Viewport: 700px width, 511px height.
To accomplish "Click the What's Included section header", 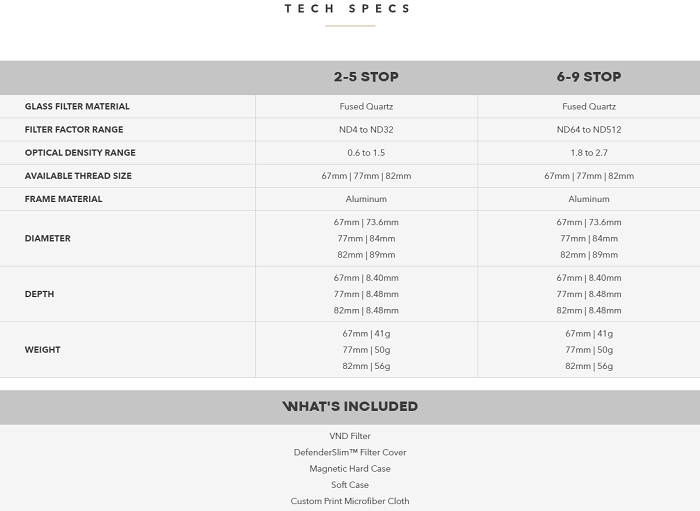I will tap(350, 407).
